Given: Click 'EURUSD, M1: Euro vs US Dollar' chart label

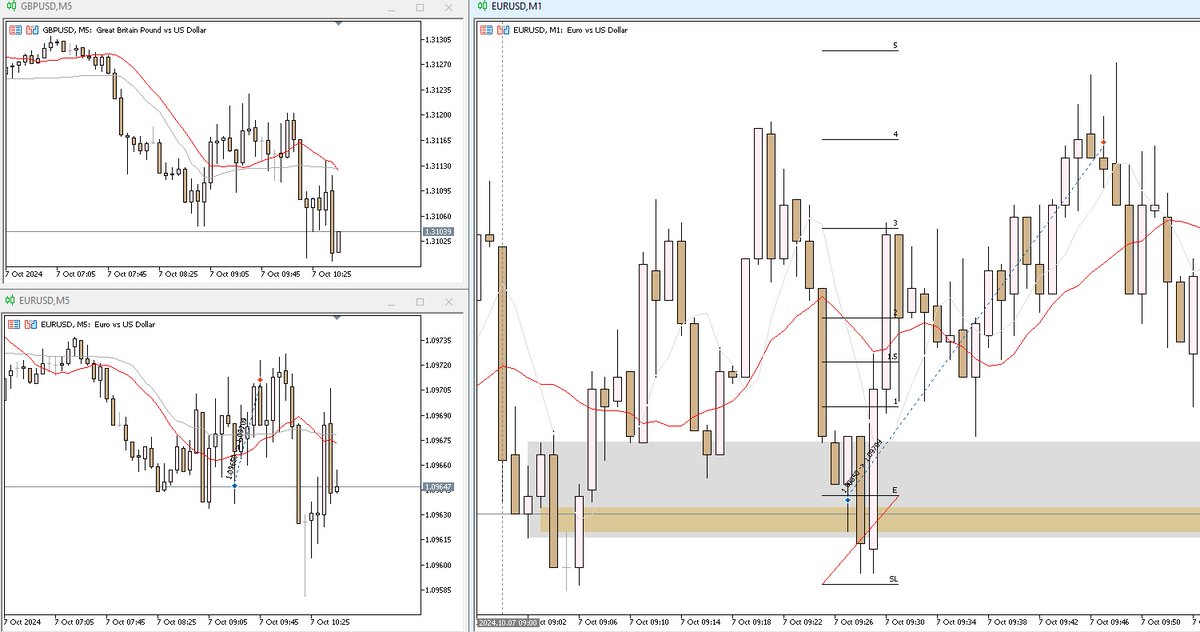Looking at the screenshot, I should (570, 30).
